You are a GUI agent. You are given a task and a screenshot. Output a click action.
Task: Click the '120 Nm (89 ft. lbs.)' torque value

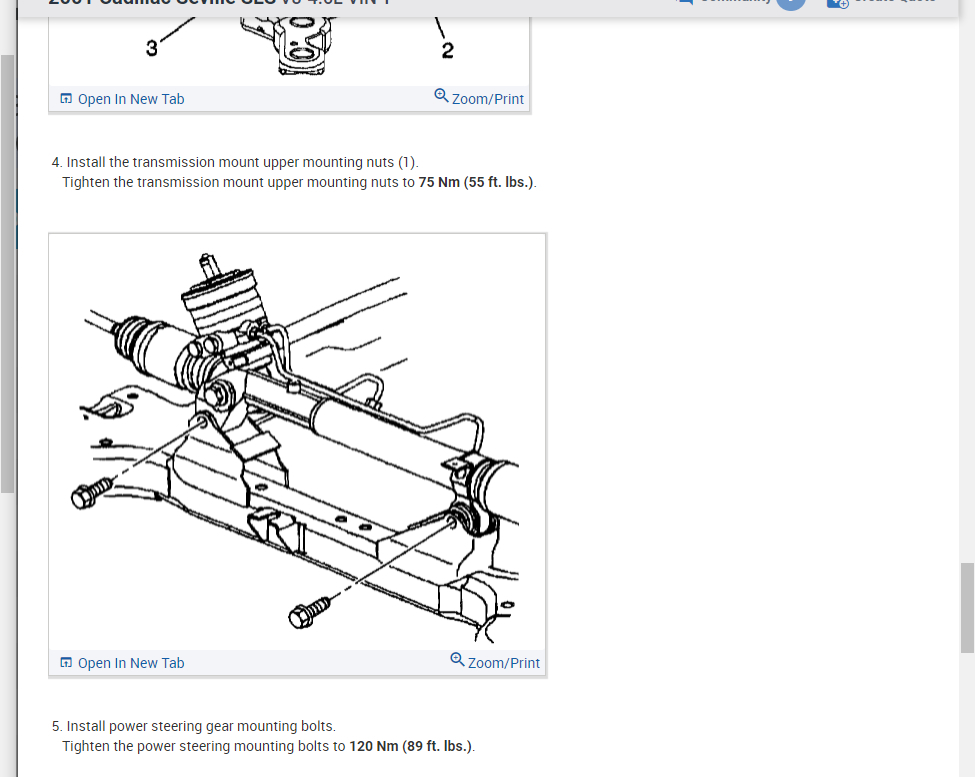(x=410, y=746)
